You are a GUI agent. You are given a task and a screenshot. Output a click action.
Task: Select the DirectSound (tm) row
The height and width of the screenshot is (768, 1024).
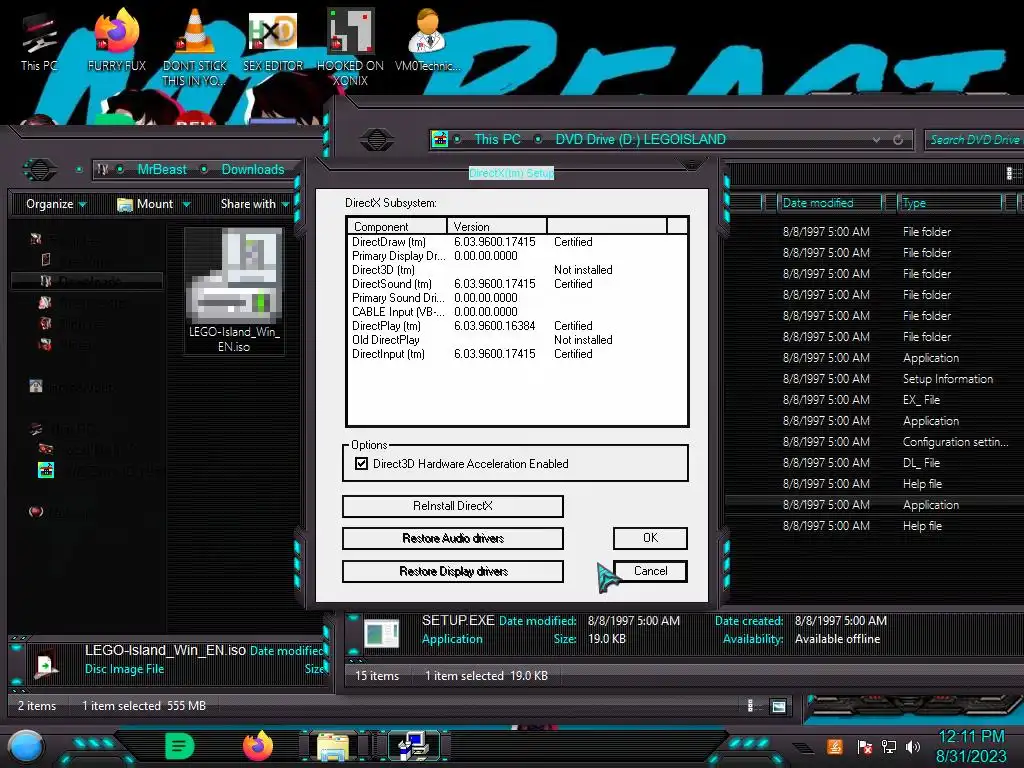coord(516,284)
